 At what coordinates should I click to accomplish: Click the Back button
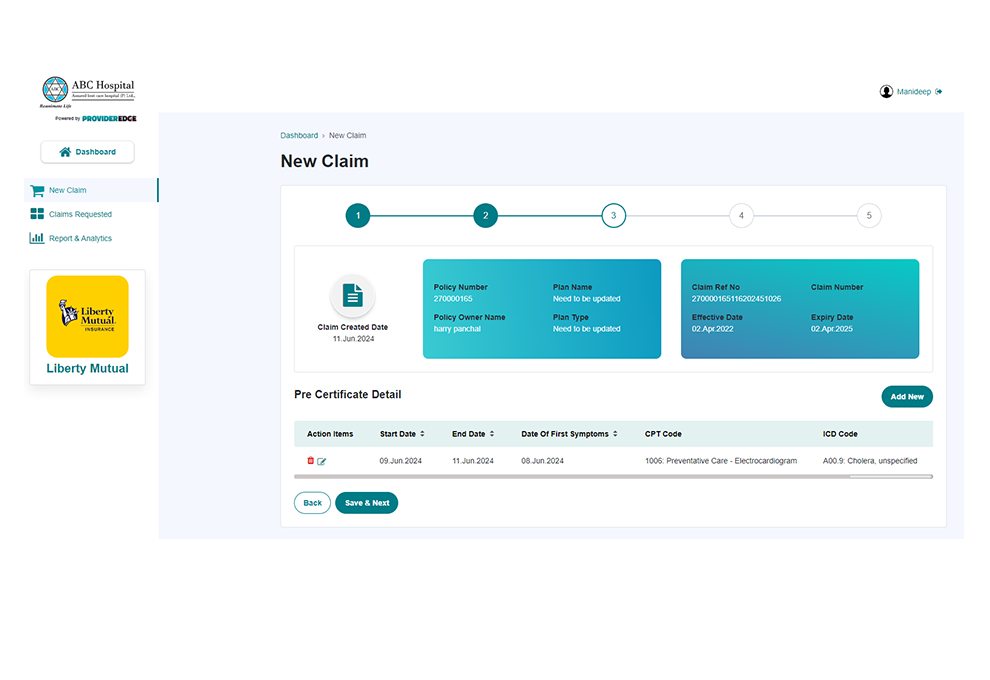(312, 503)
